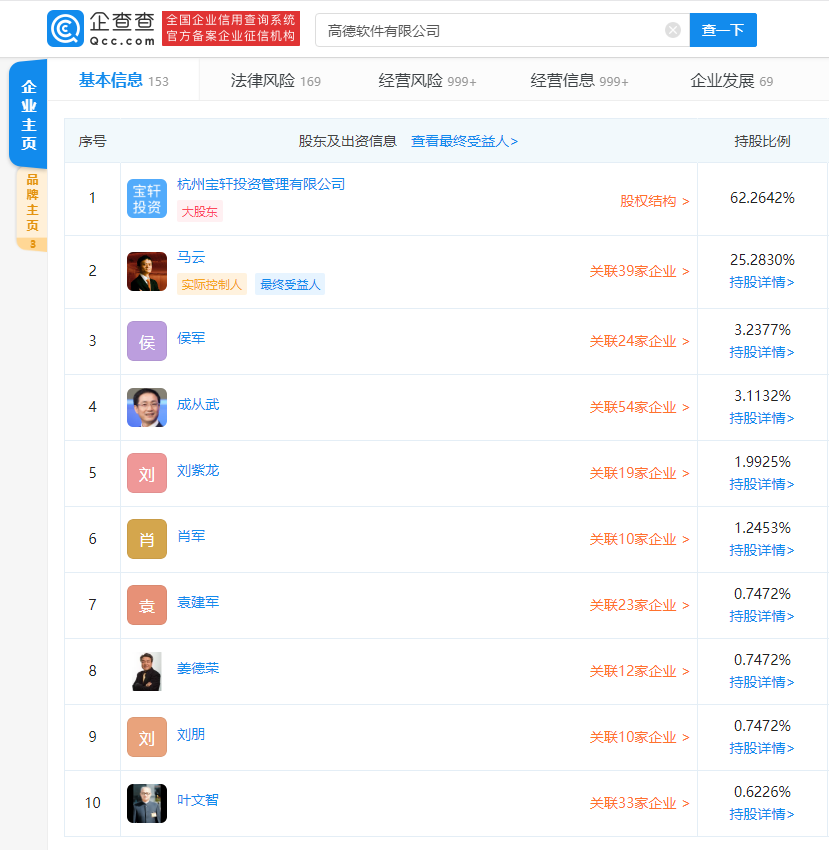Screen dimensions: 829x850
Task: View 持股详情 for 姜德荣
Action: coord(762,682)
